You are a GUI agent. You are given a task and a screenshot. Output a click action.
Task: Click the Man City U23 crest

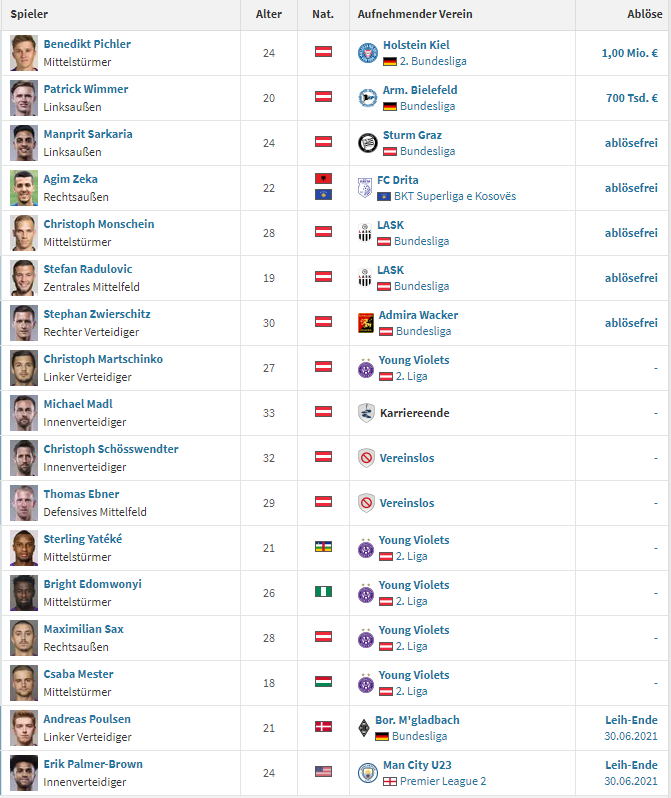coord(368,773)
